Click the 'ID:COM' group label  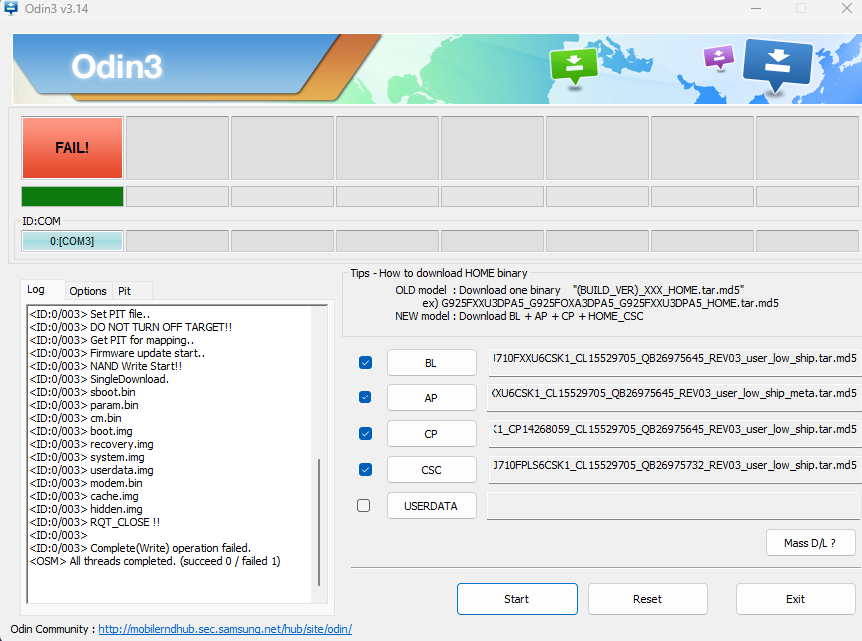[x=41, y=221]
